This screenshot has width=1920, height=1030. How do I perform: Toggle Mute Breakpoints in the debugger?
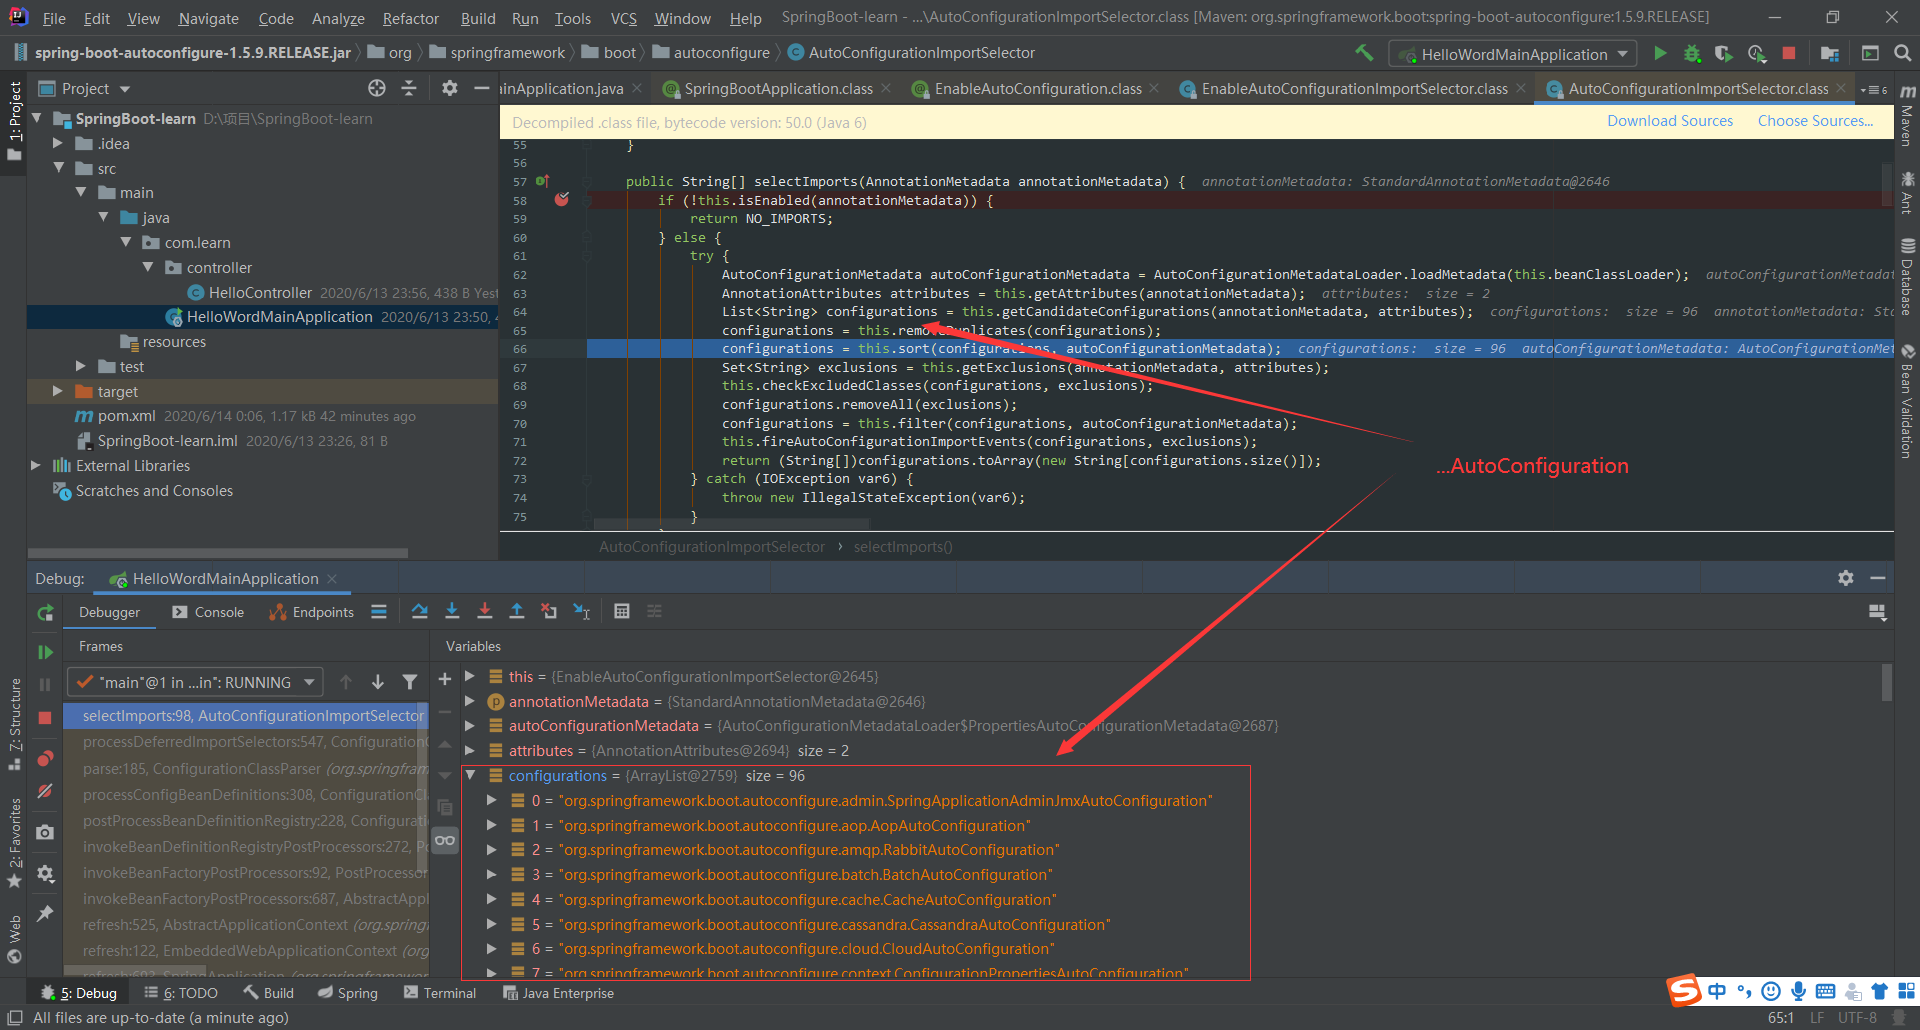[x=45, y=792]
